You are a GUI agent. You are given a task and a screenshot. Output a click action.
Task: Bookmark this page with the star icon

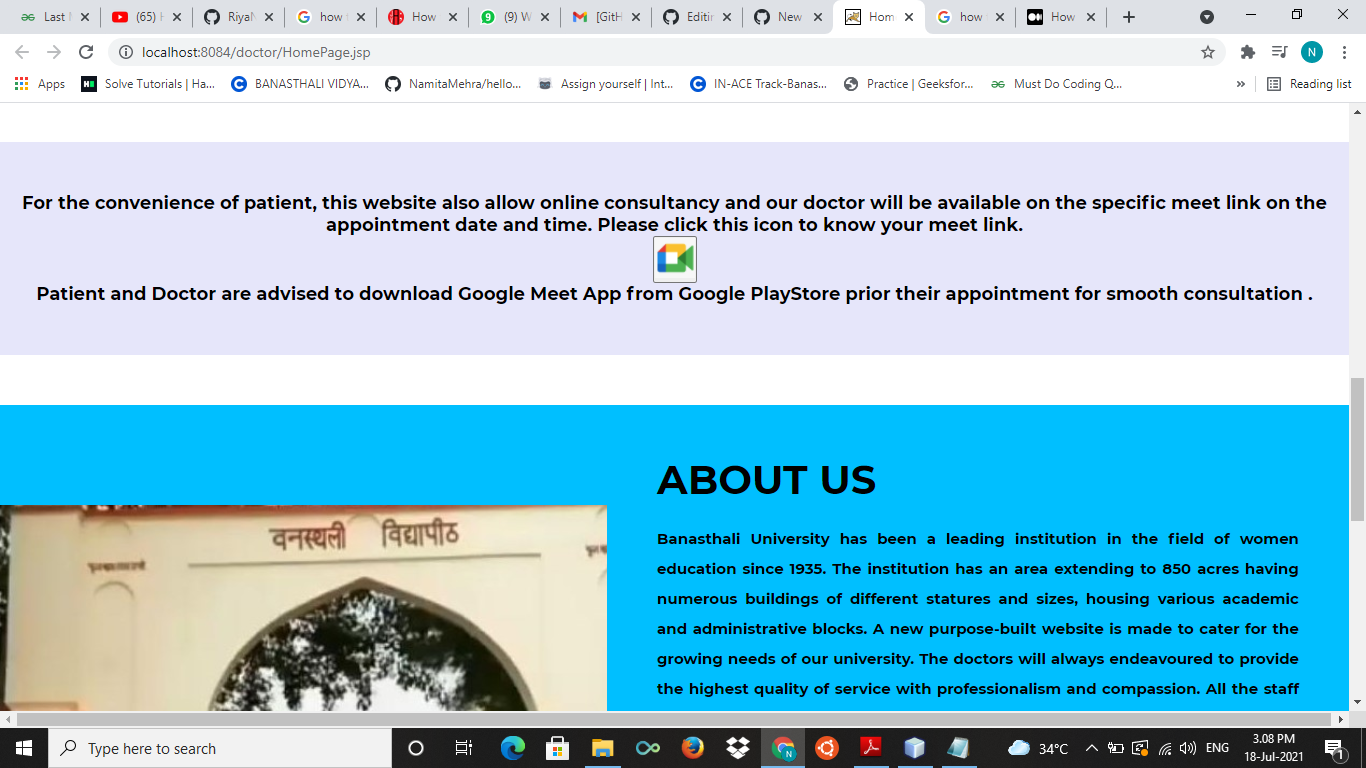1208,52
